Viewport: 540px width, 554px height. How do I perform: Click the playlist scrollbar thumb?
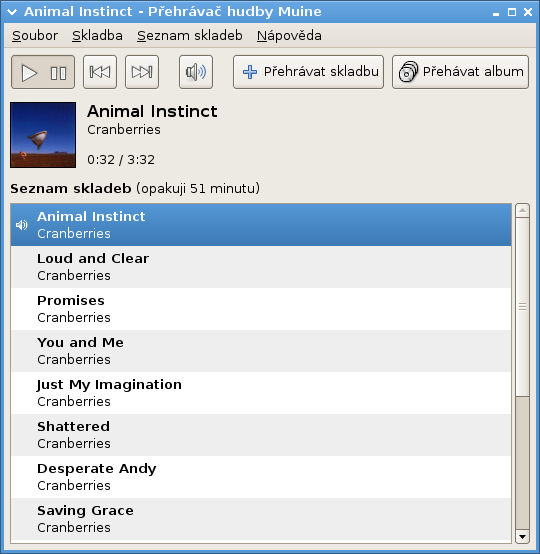[522, 307]
